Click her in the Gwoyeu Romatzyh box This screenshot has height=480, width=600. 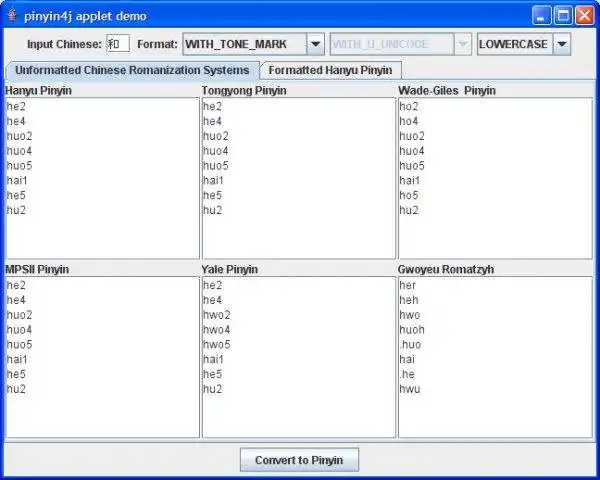407,285
